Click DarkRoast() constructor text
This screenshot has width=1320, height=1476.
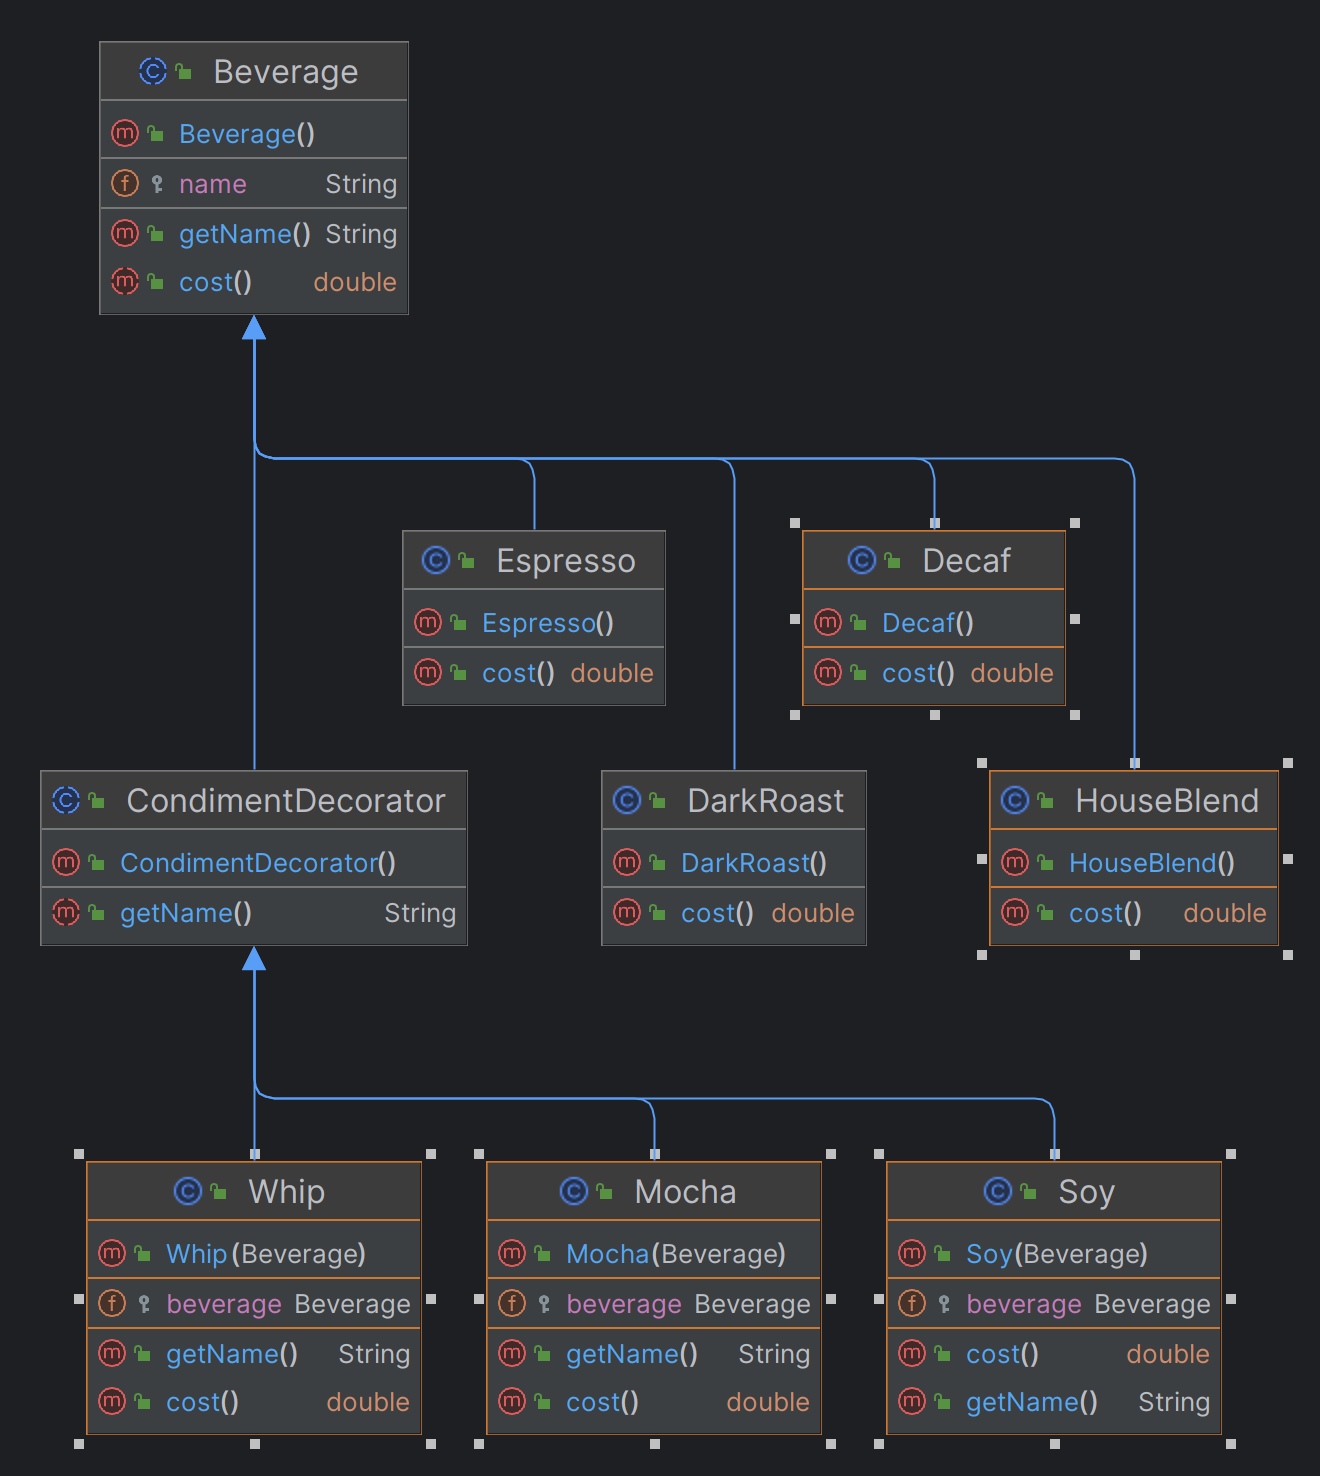point(754,863)
